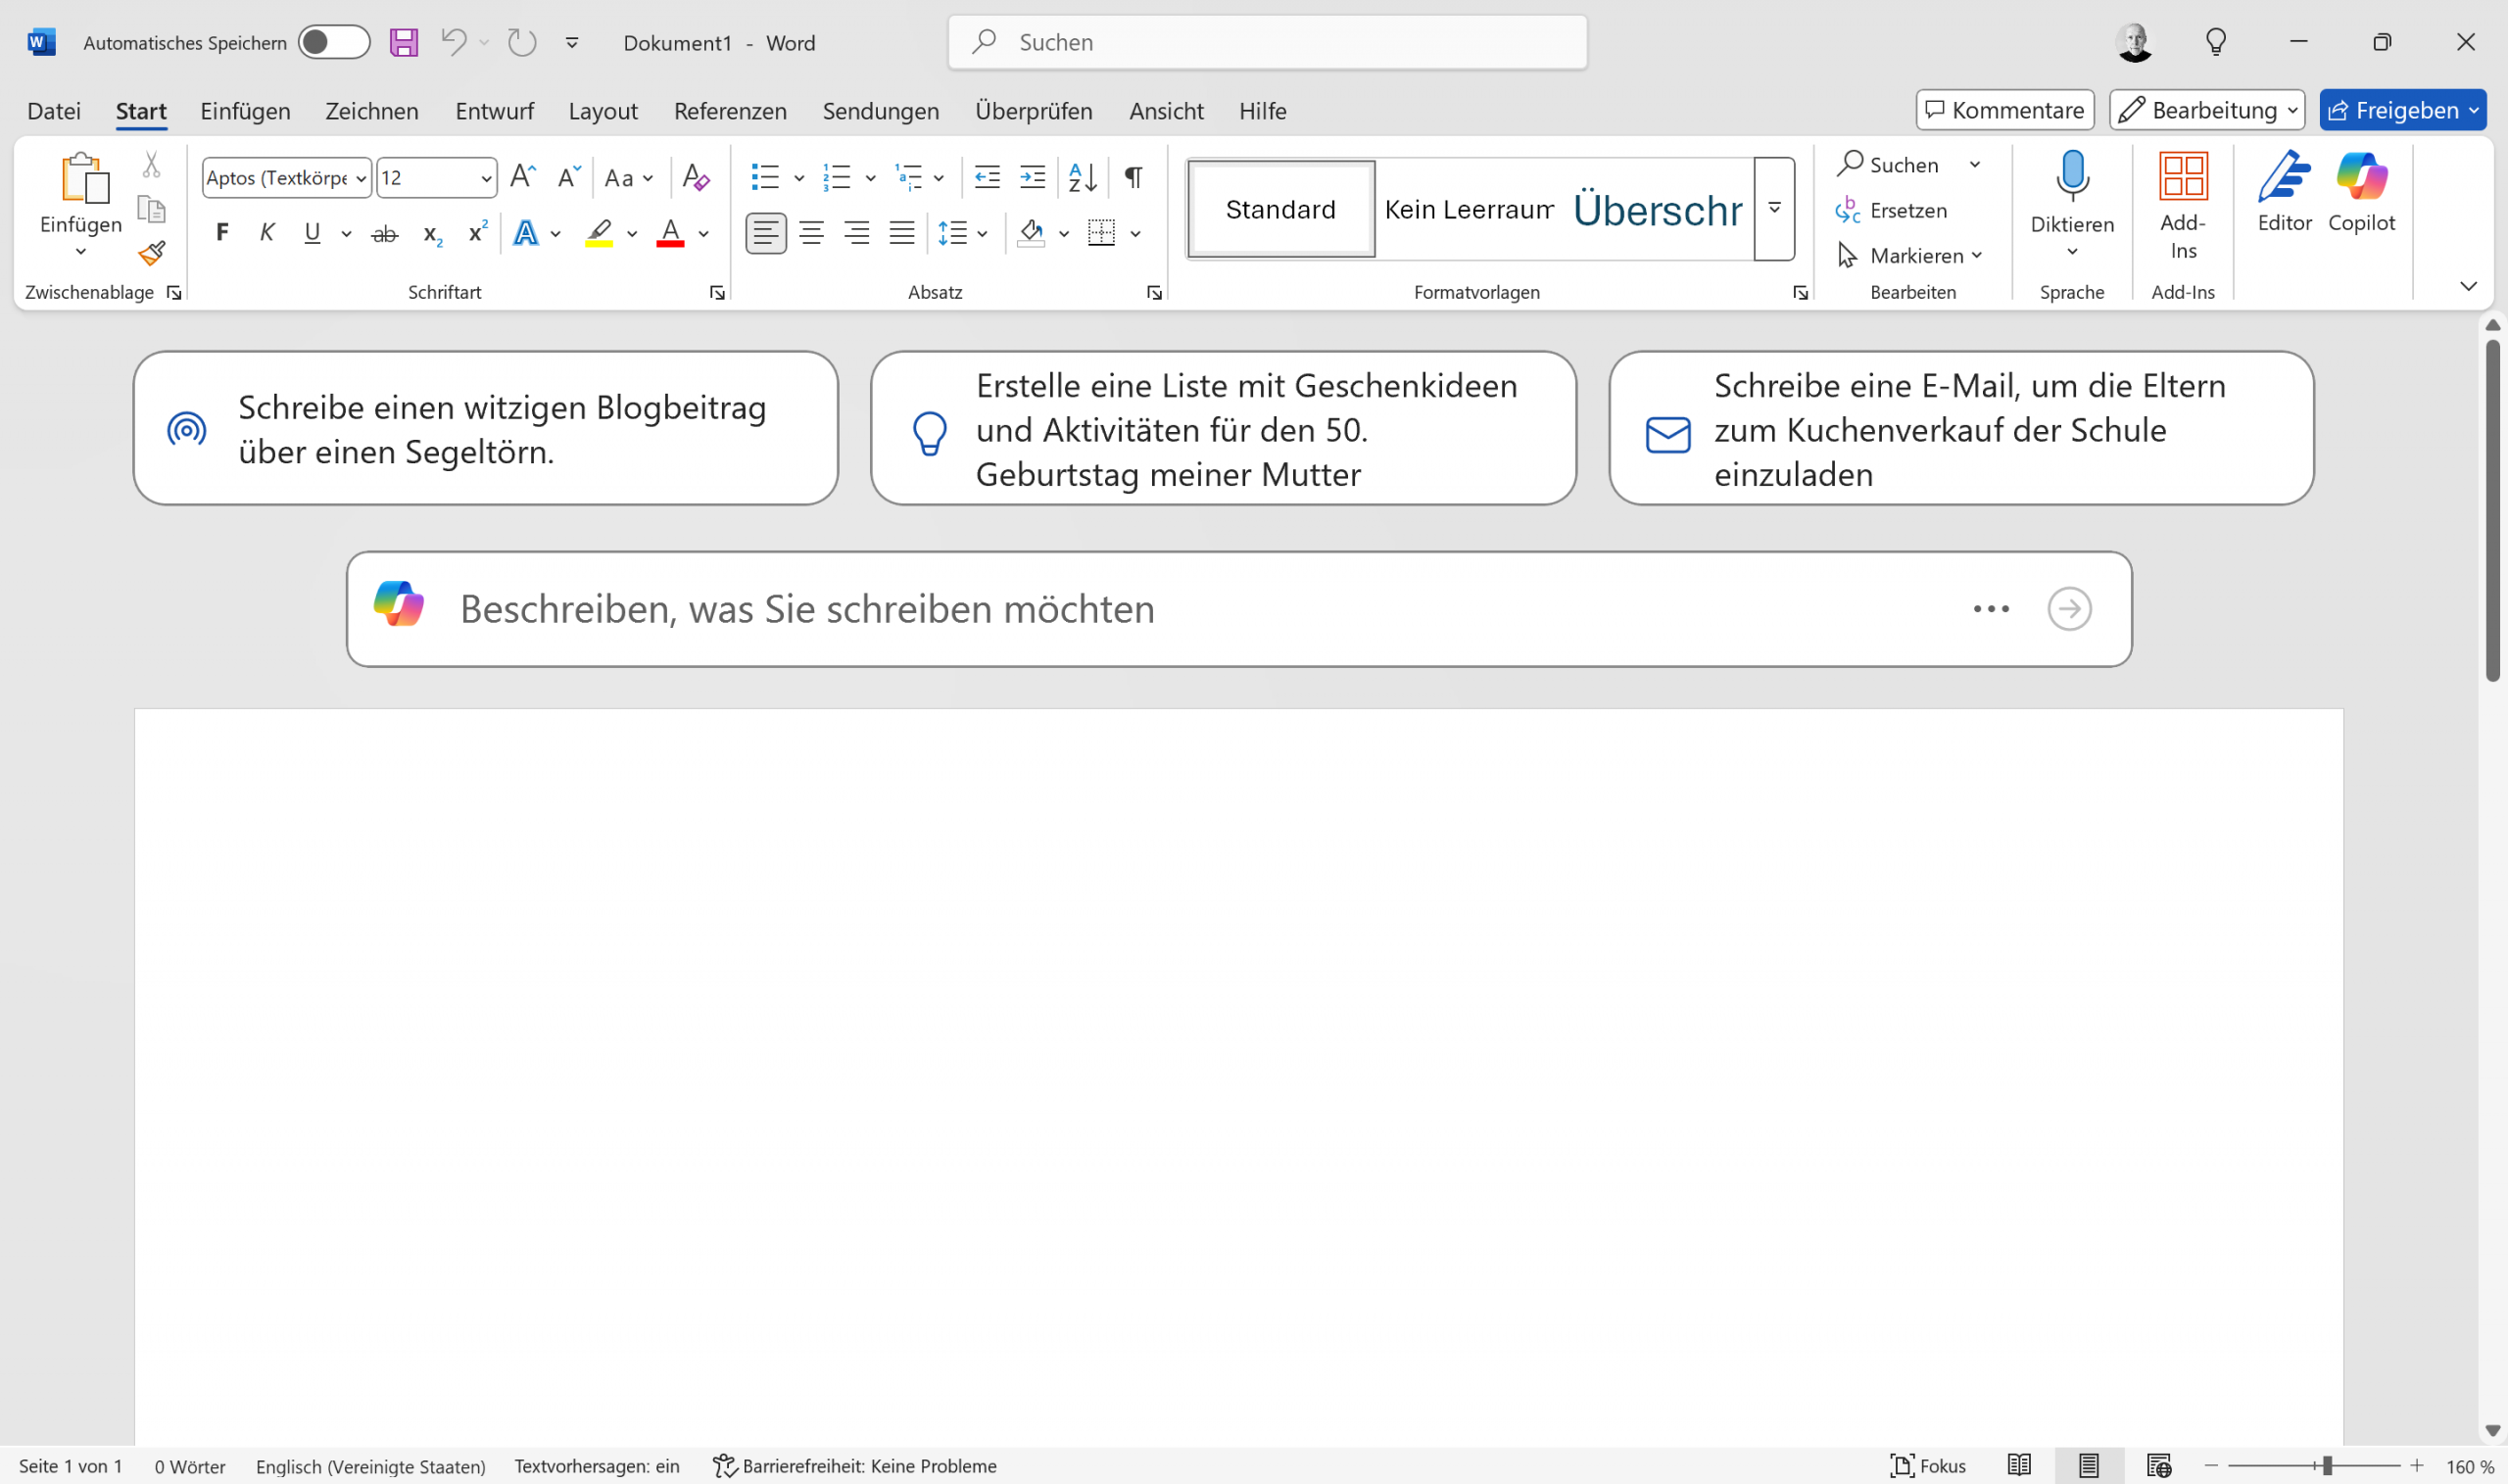
Task: Toggle the paragraph marks (¶) display
Action: click(1133, 178)
